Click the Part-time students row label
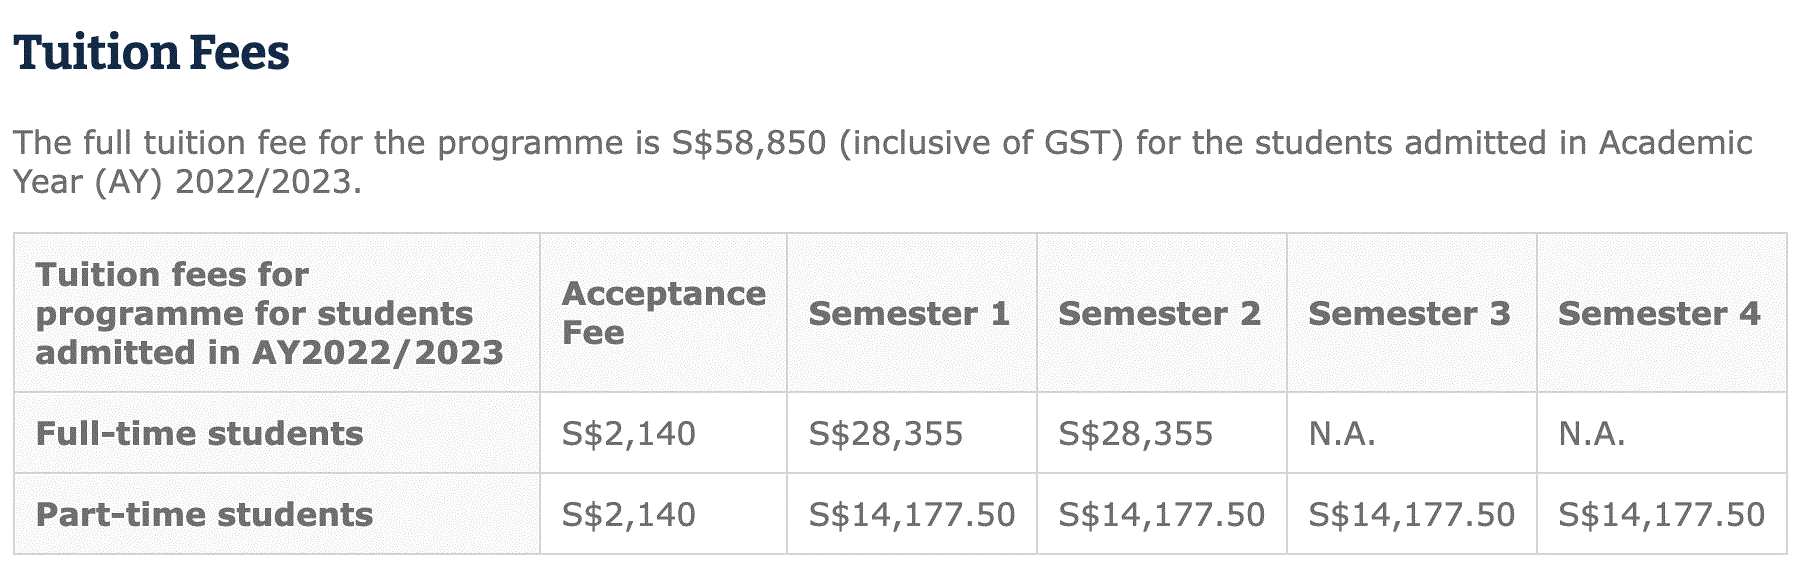The width and height of the screenshot is (1802, 568). point(204,514)
